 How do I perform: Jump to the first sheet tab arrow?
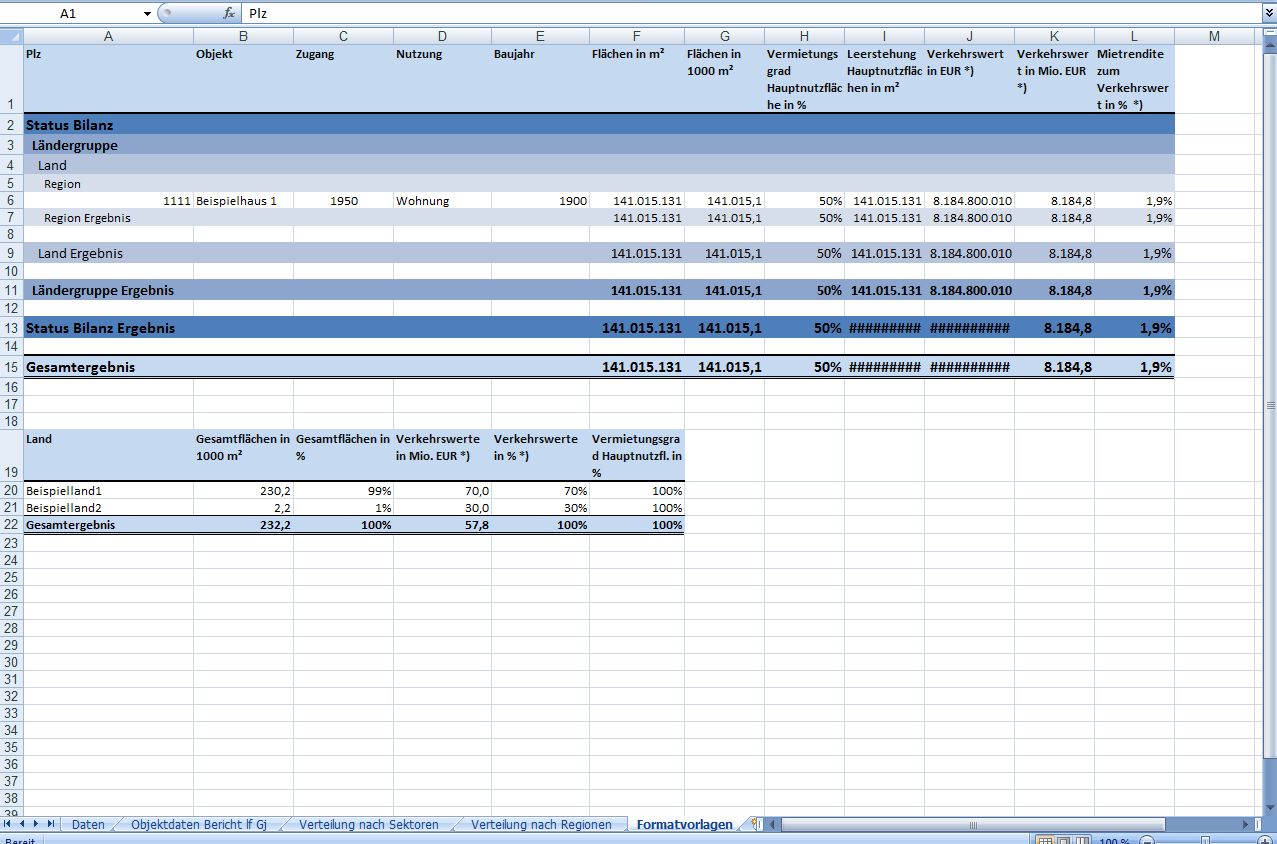[9, 824]
